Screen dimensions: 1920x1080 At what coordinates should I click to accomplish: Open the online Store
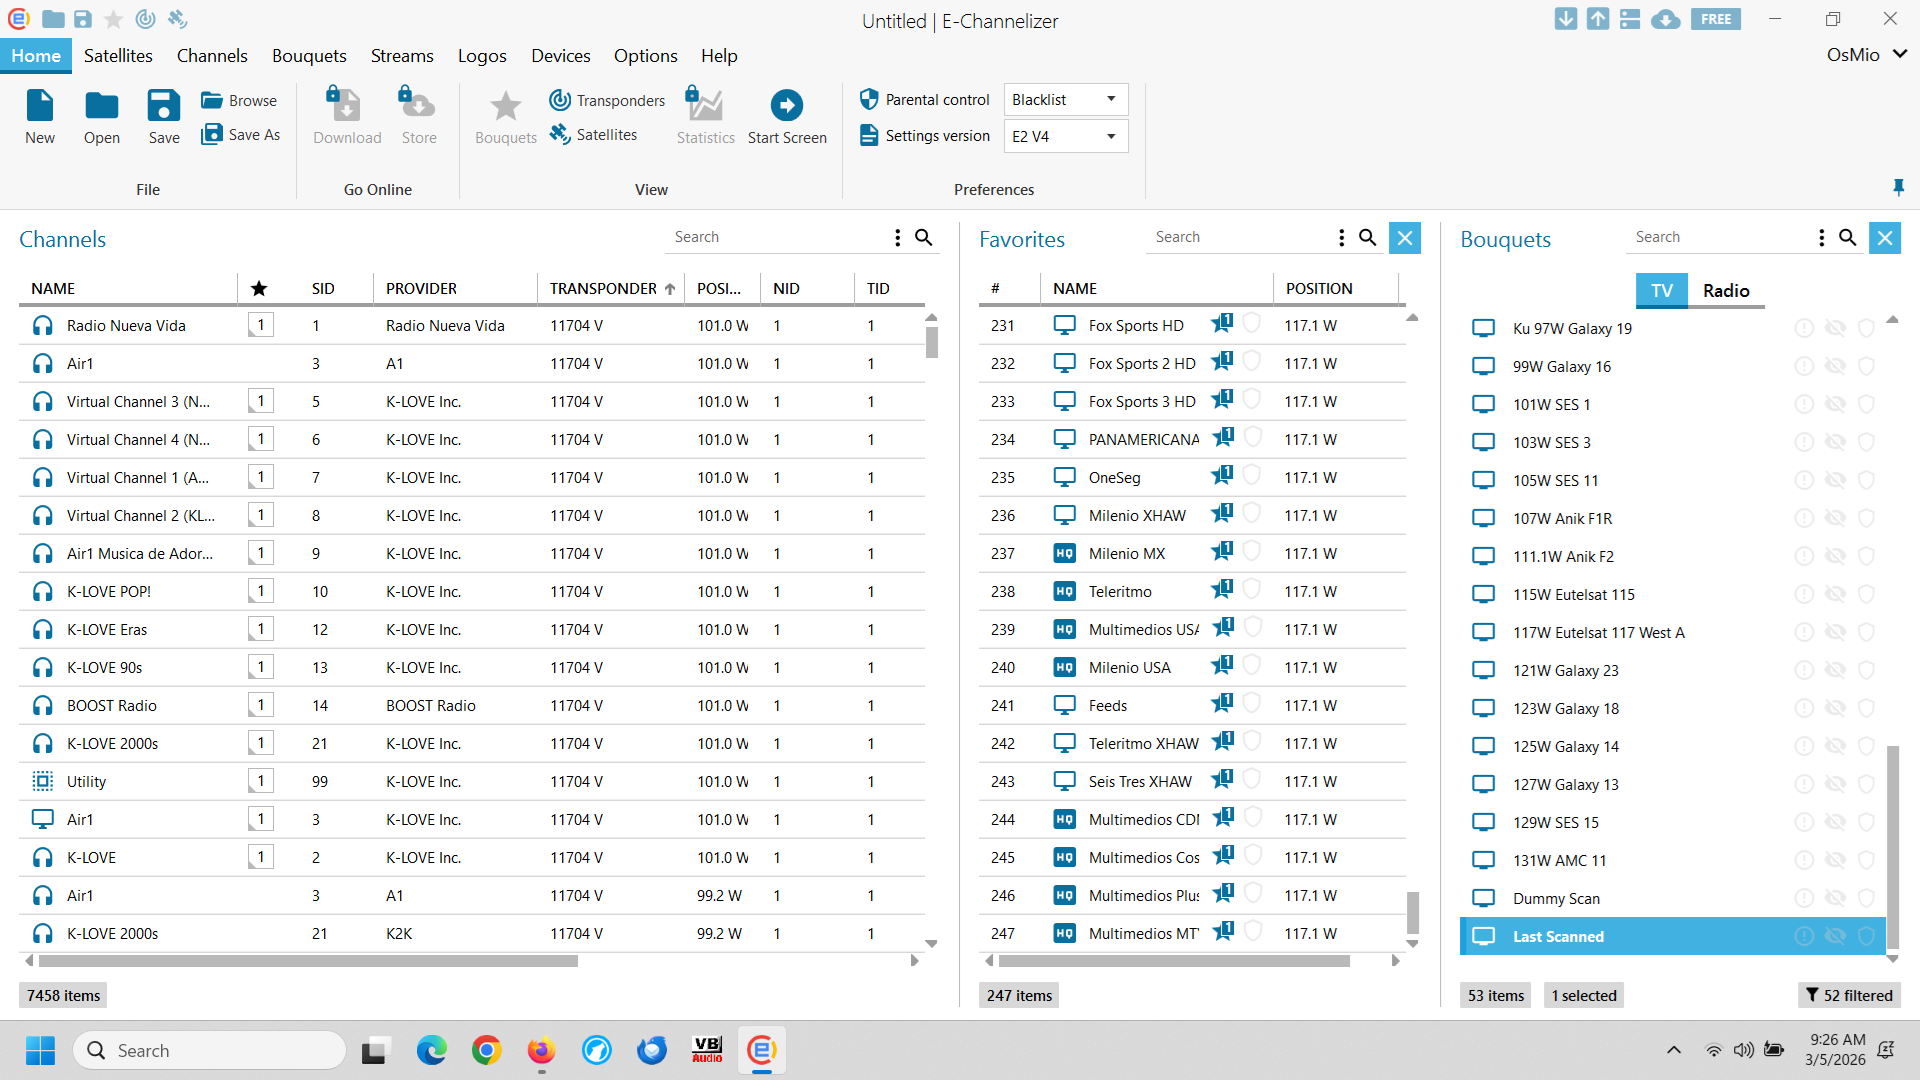(x=419, y=117)
